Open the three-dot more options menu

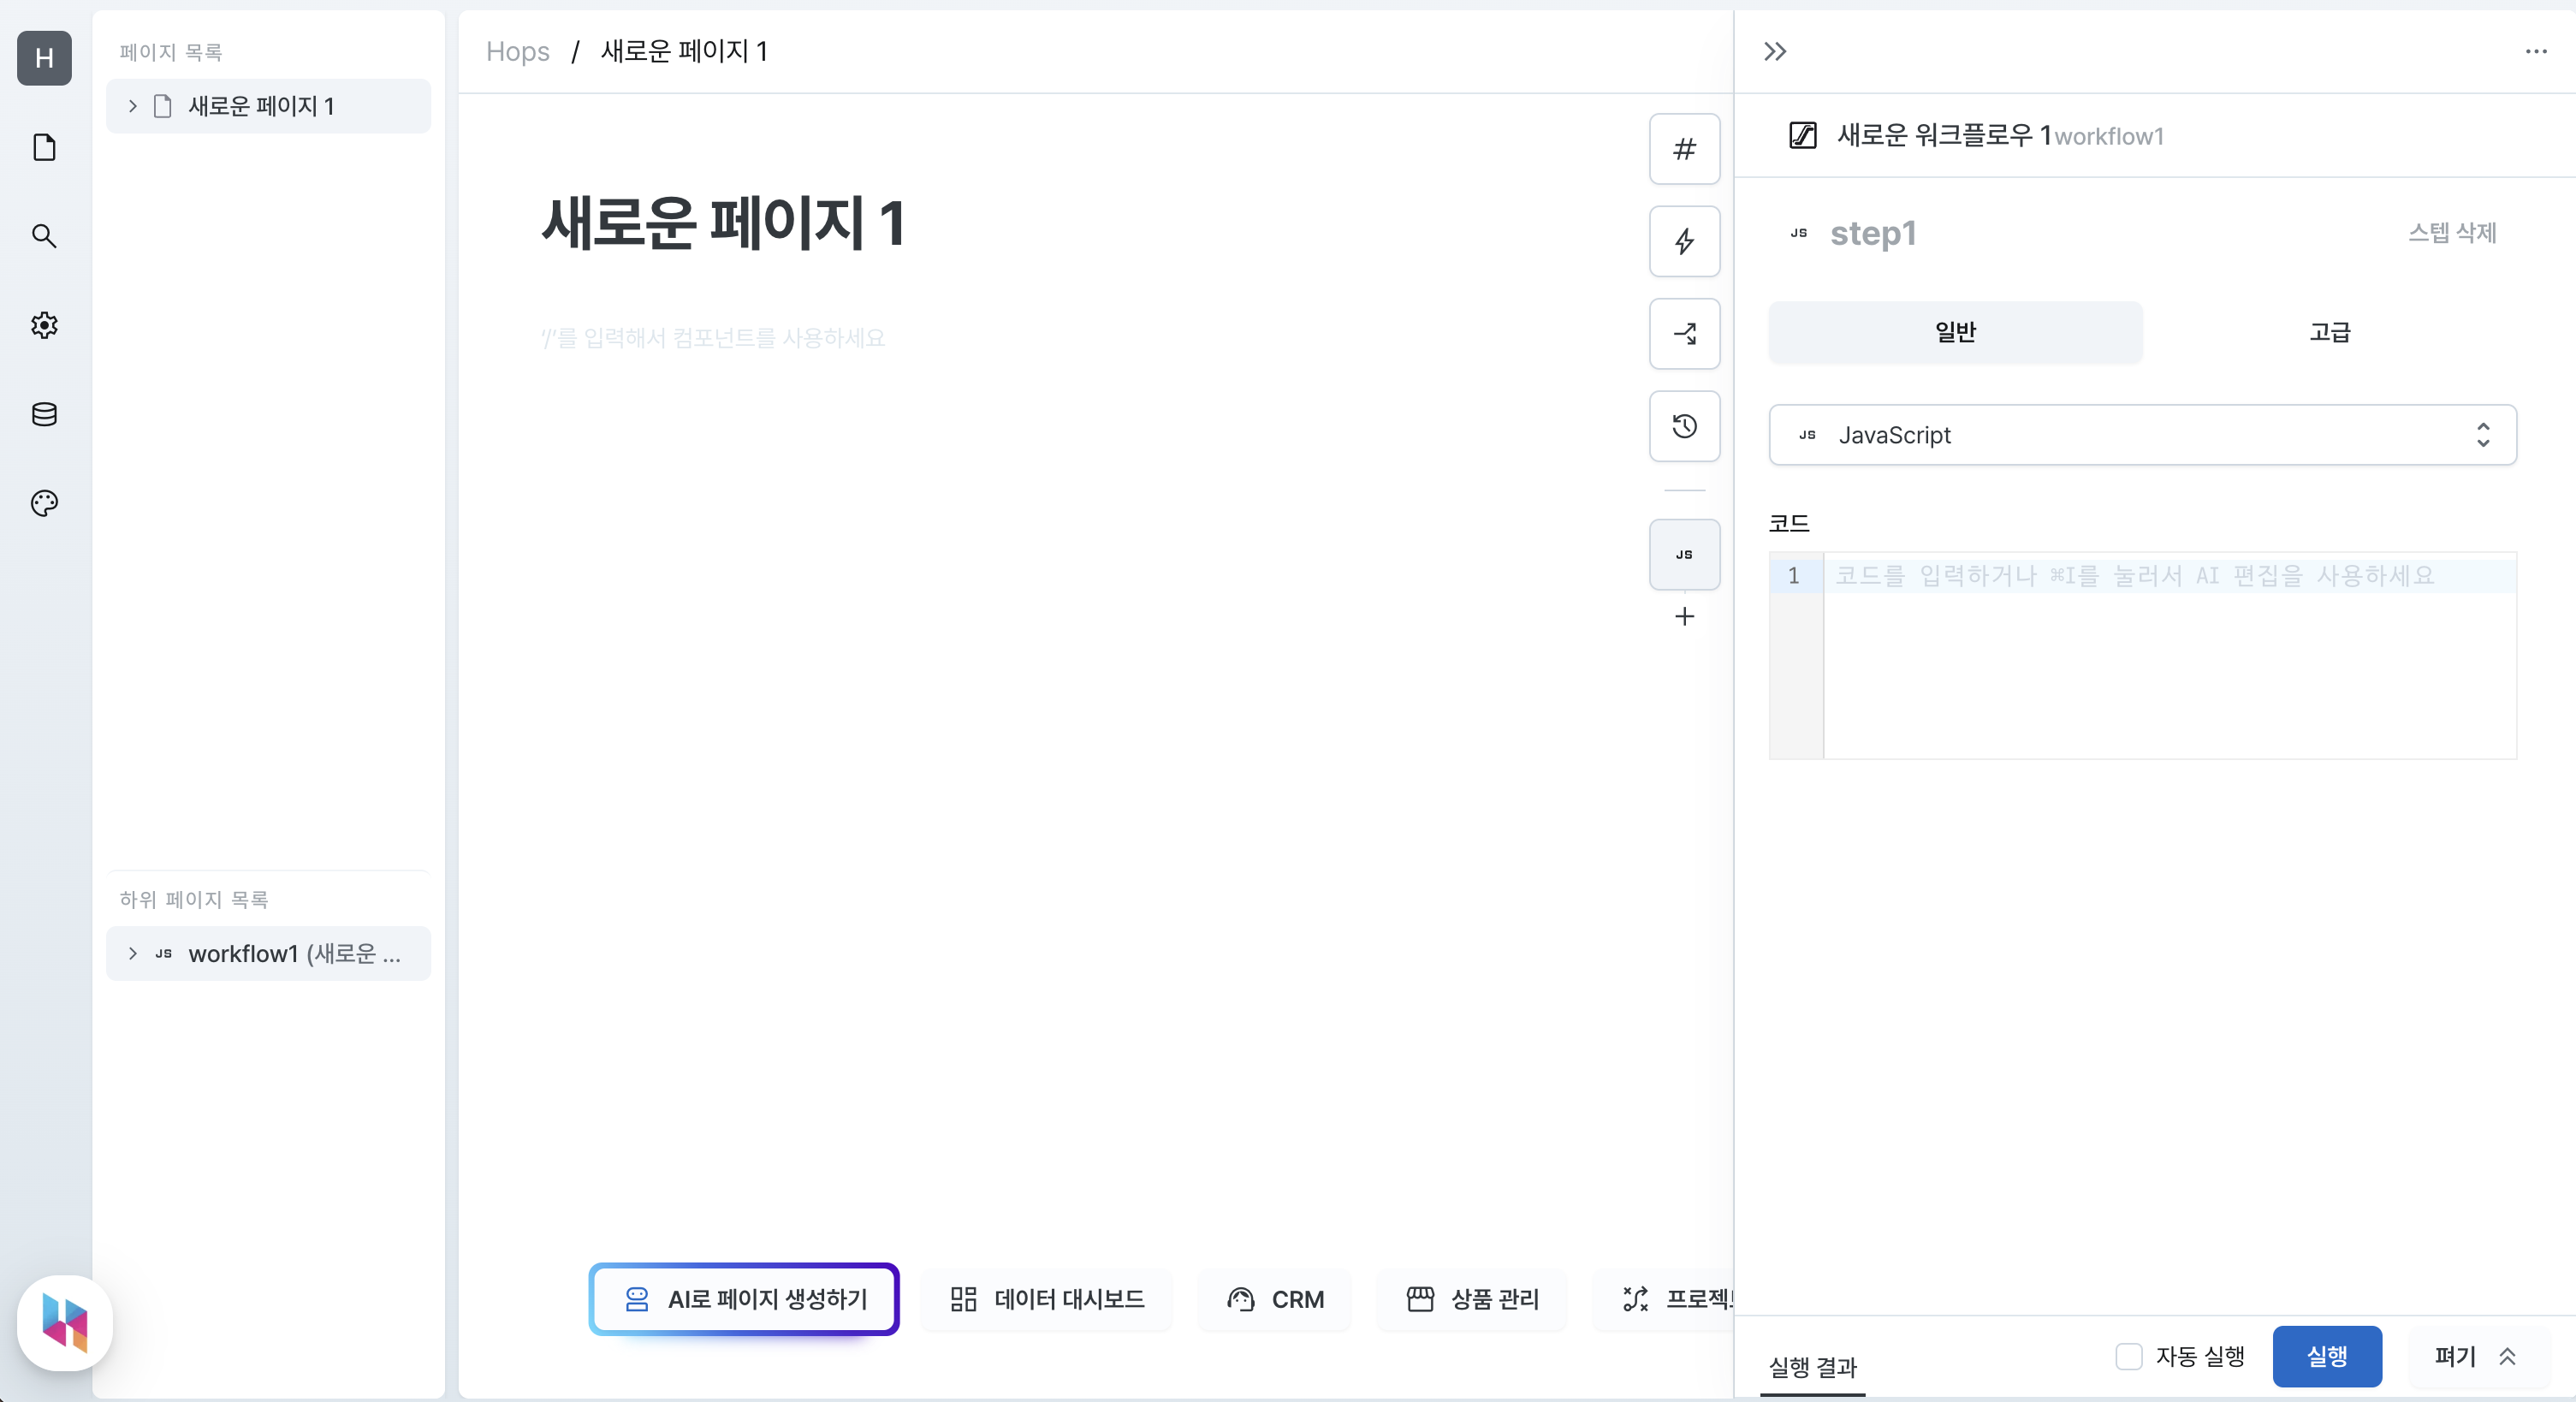(x=2536, y=51)
